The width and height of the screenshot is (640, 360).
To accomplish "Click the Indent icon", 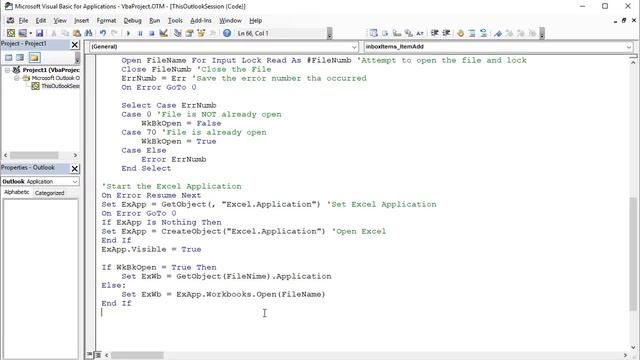I will click(434, 33).
